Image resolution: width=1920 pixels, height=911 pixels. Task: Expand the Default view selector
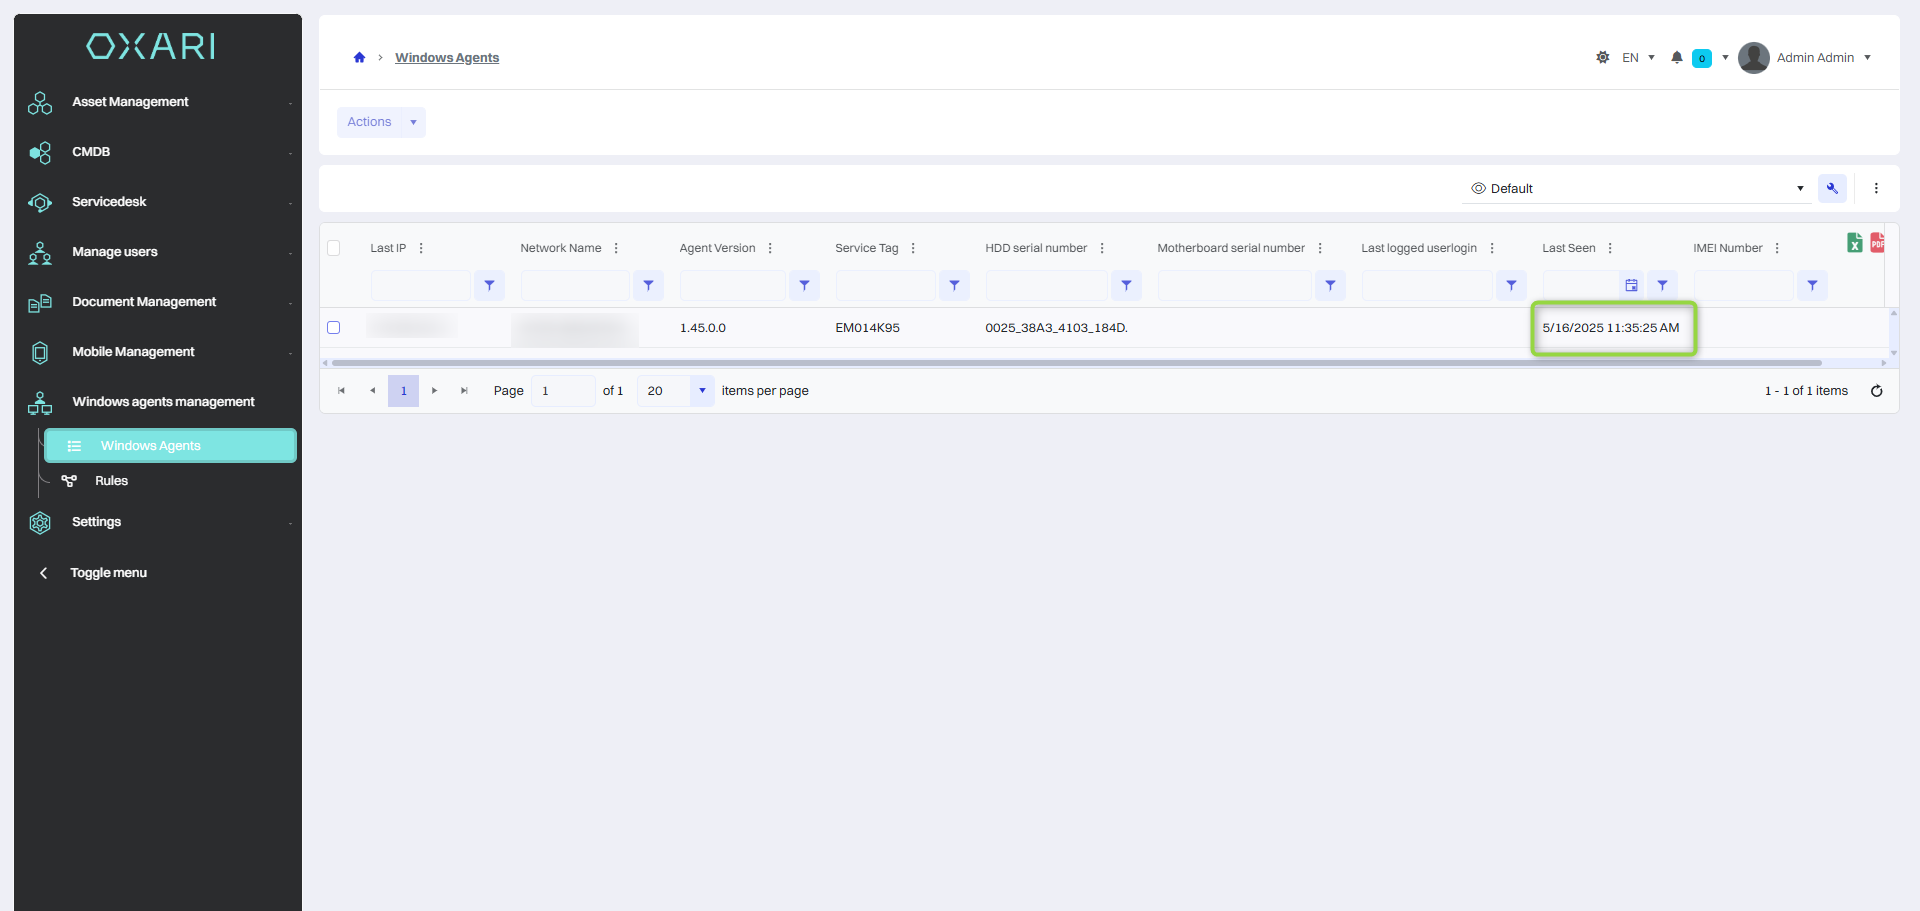pyautogui.click(x=1637, y=188)
